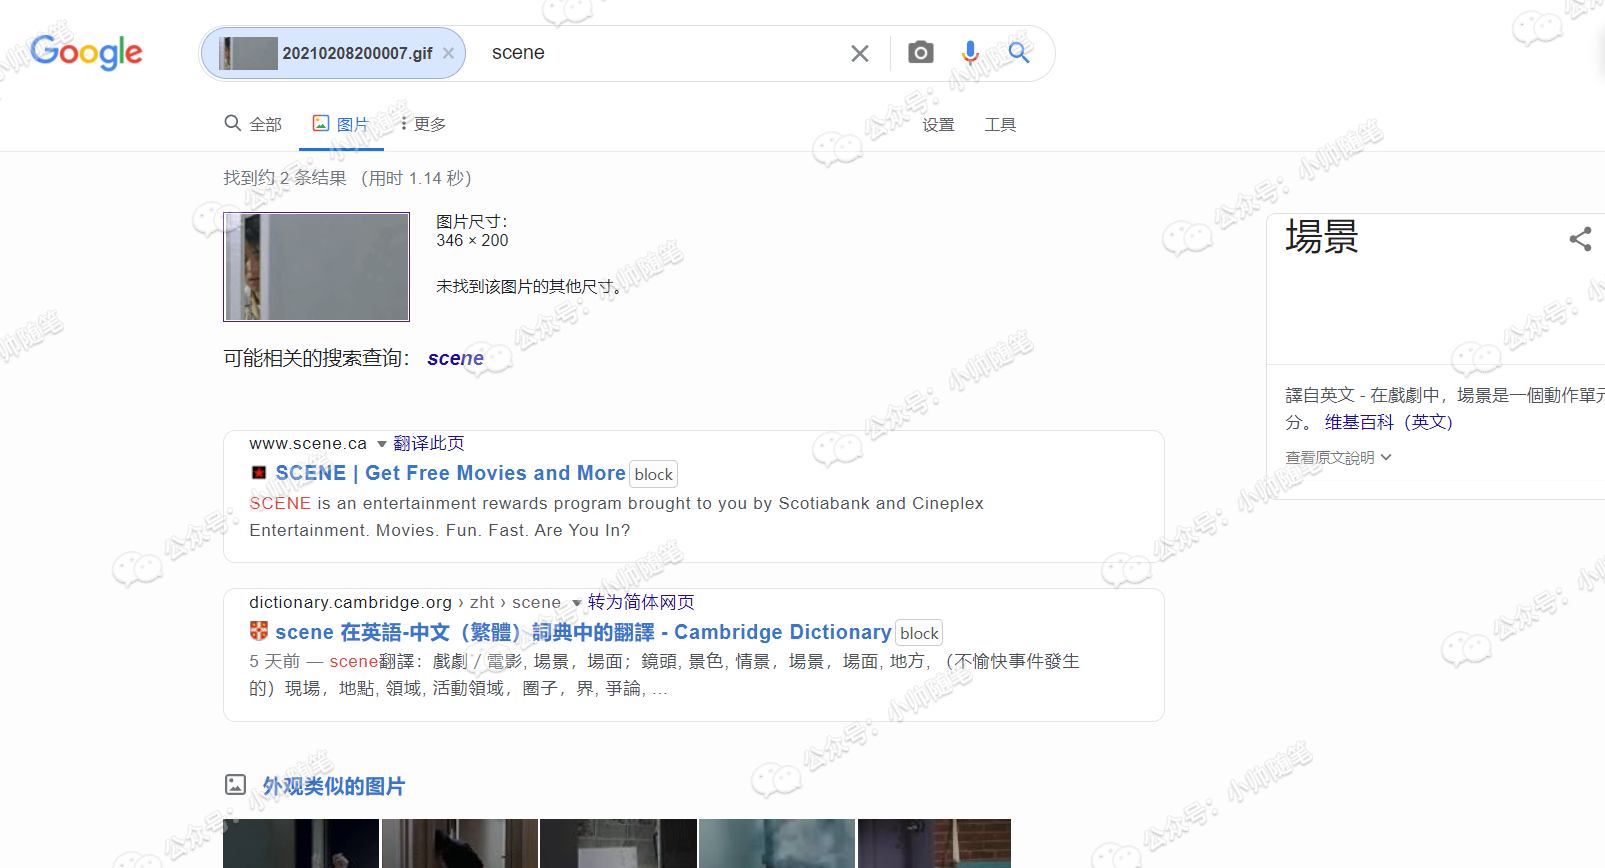Screen dimensions: 1605x868
Task: Open the 维基百科 (英文) link
Action: (x=1389, y=422)
